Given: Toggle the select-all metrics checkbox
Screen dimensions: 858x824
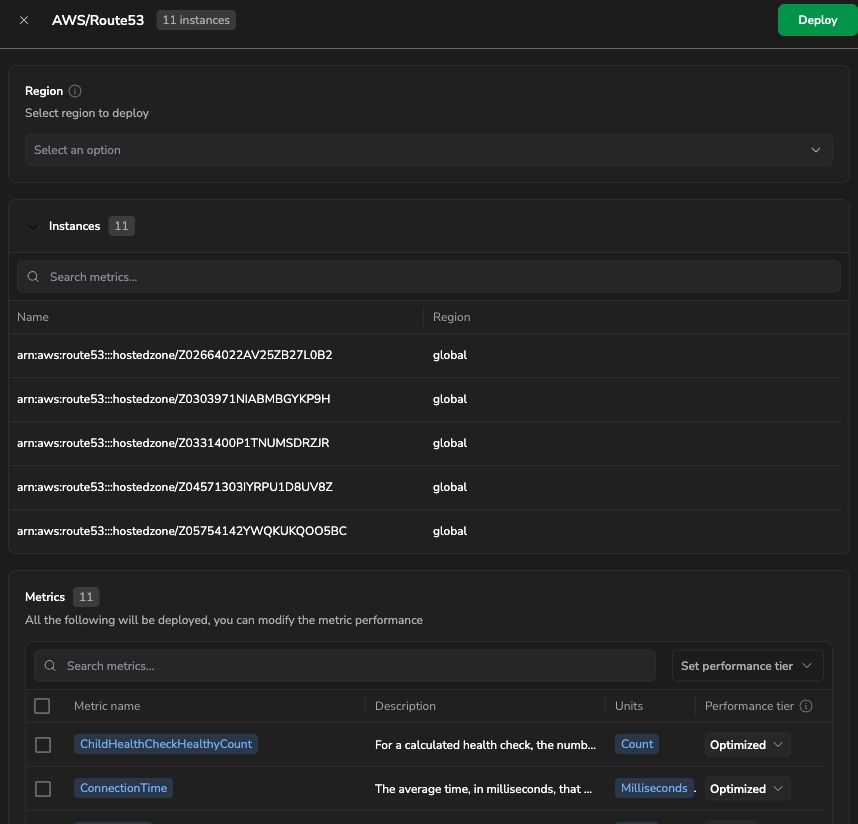Looking at the screenshot, I should coord(42,706).
